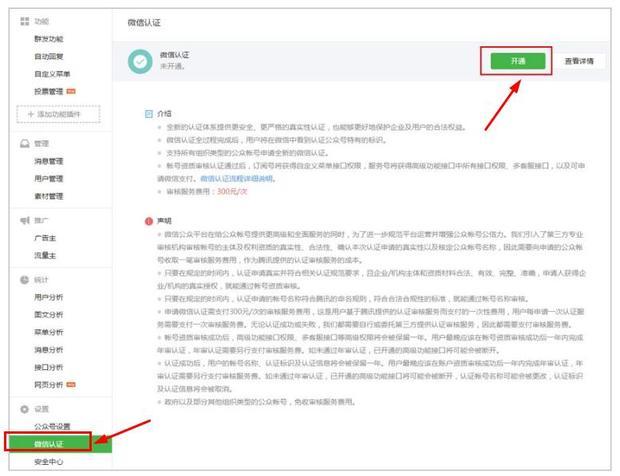Open 图文分析 statistics page
The height and width of the screenshot is (476, 620).
(49, 315)
